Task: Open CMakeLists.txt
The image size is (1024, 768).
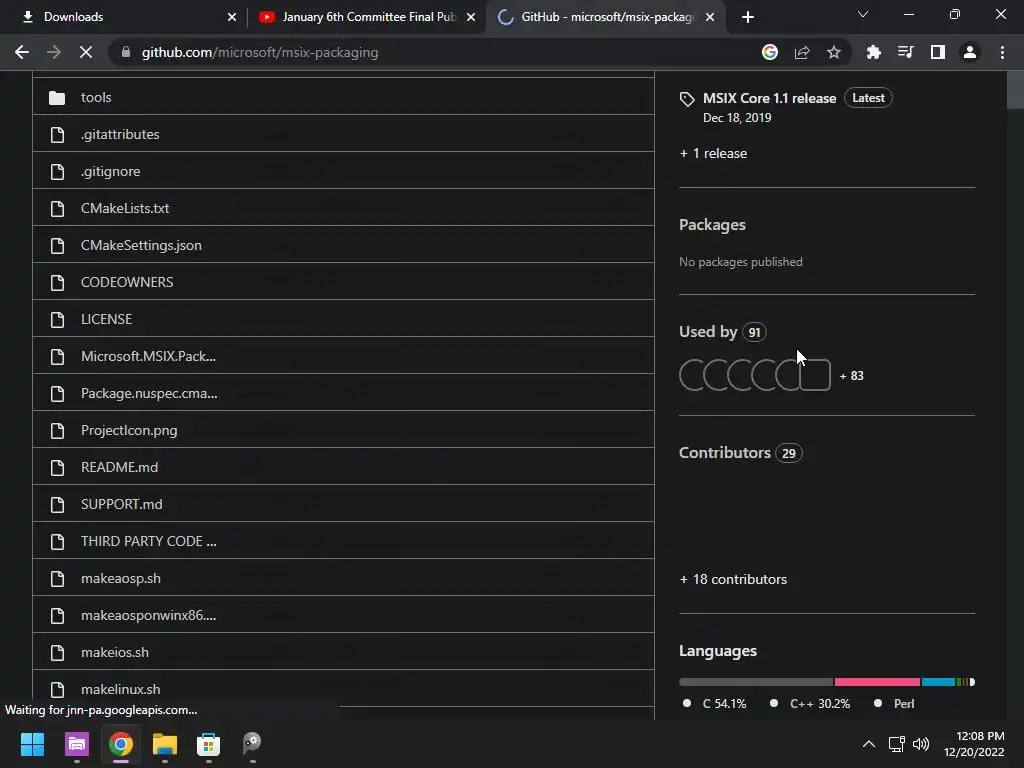Action: pos(125,208)
